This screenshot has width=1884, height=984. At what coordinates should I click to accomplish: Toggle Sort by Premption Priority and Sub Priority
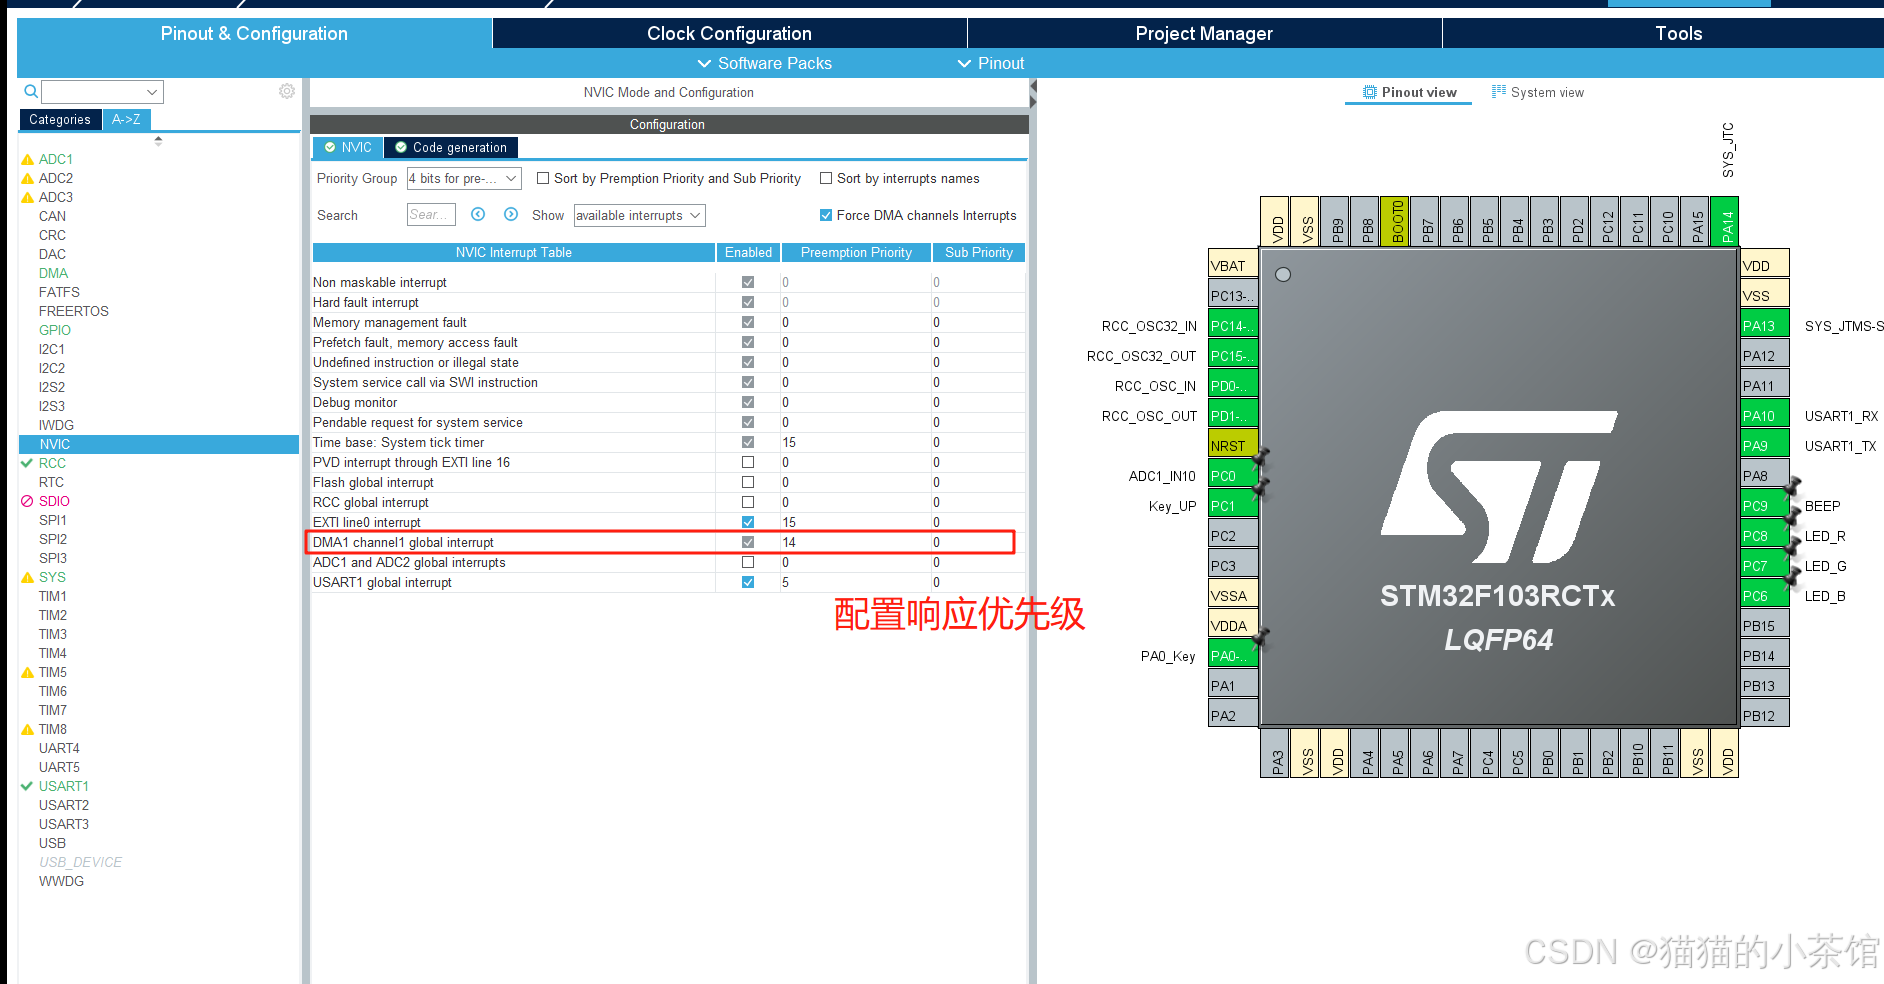click(543, 178)
